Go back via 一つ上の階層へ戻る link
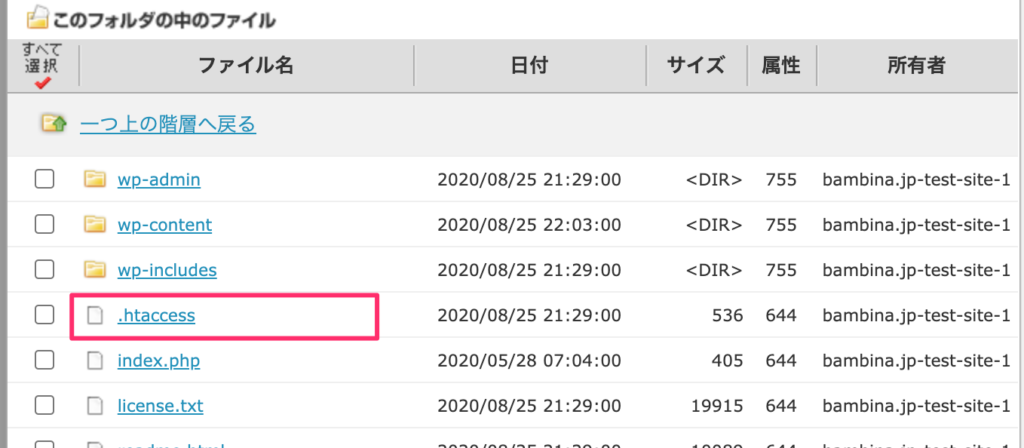The height and width of the screenshot is (448, 1024). [168, 125]
